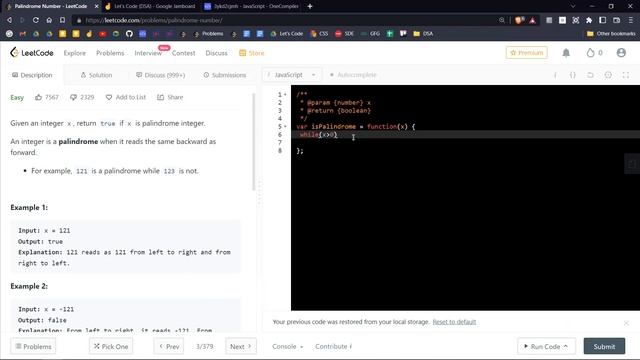This screenshot has height=360, width=640.
Task: Click the LeetCode logo
Action: pos(32,53)
